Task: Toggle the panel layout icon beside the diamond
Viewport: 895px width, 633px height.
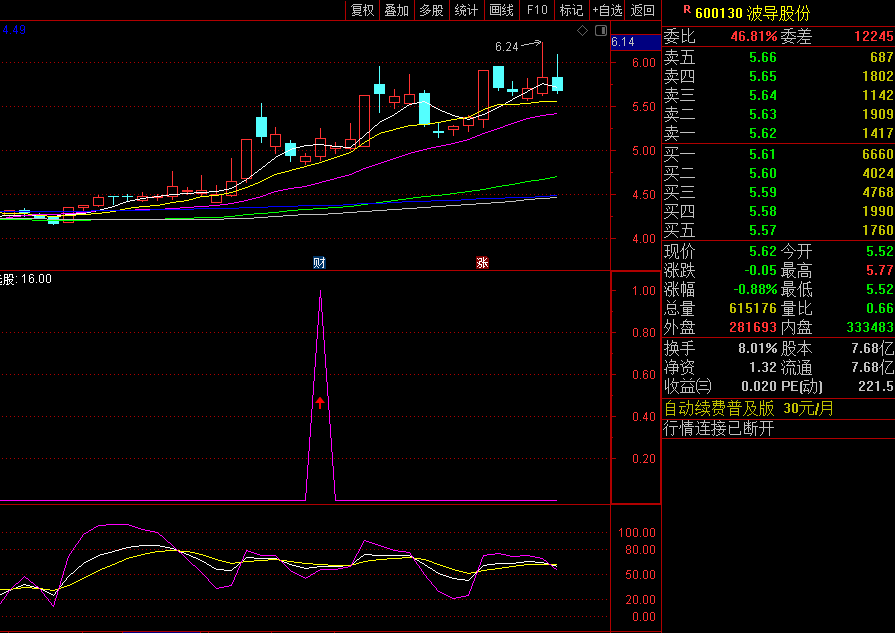Action: (601, 31)
